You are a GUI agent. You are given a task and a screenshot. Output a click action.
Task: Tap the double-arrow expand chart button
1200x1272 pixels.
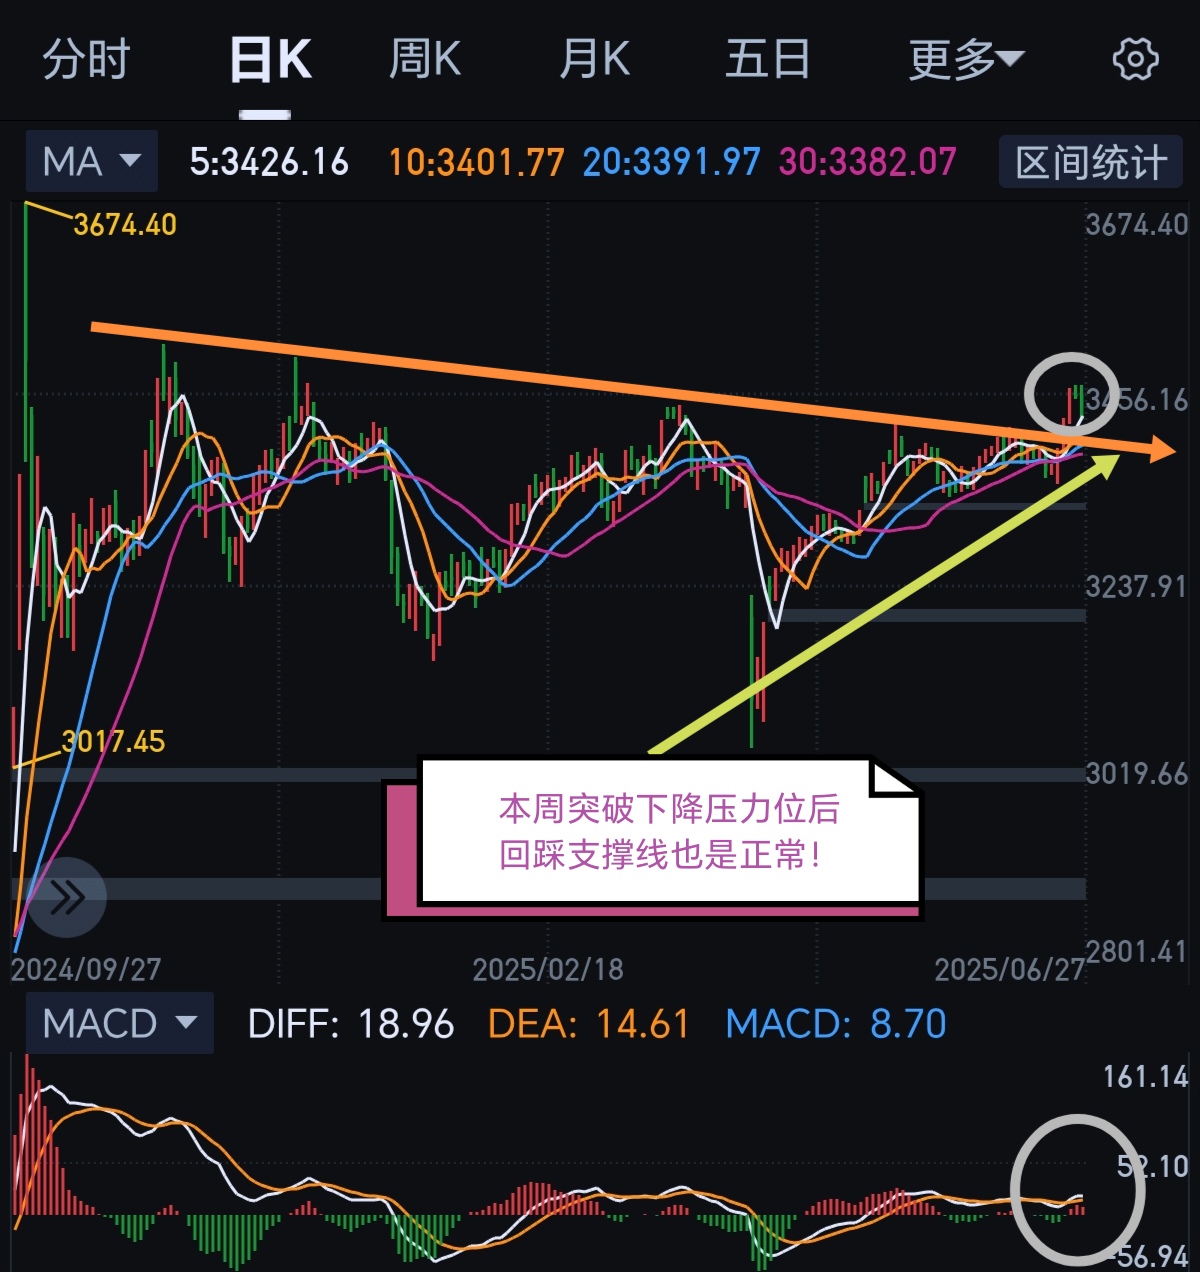pos(67,897)
